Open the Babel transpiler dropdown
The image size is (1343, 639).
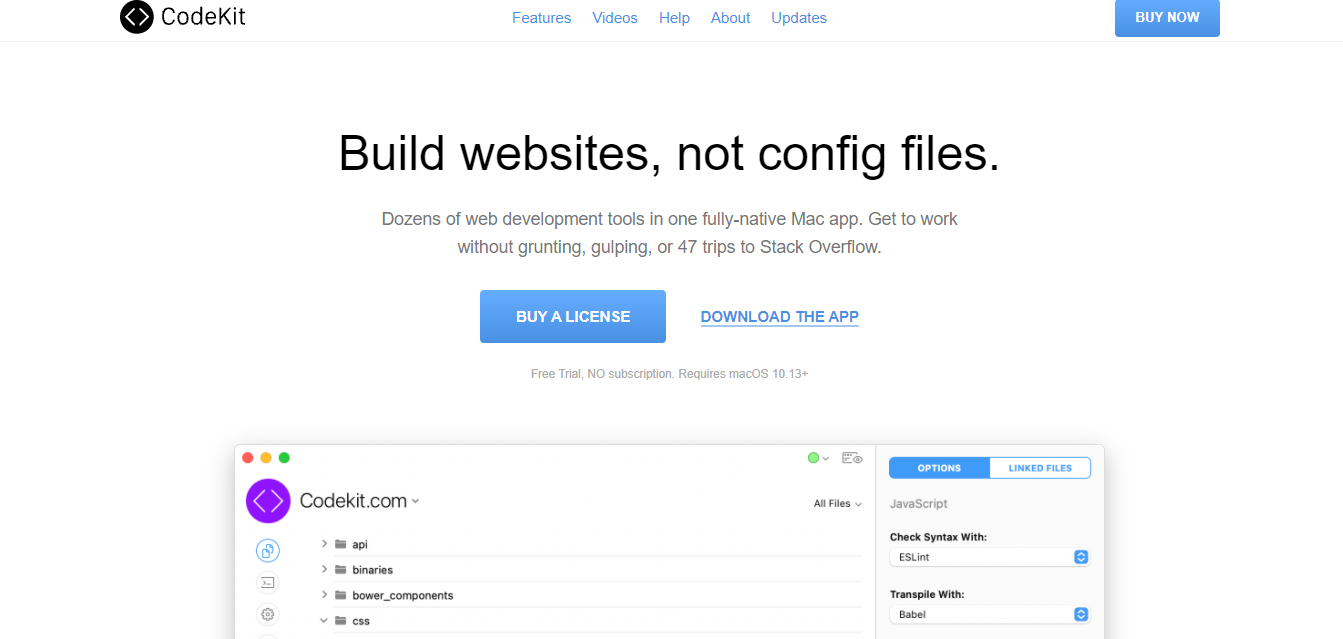pyautogui.click(x=989, y=614)
